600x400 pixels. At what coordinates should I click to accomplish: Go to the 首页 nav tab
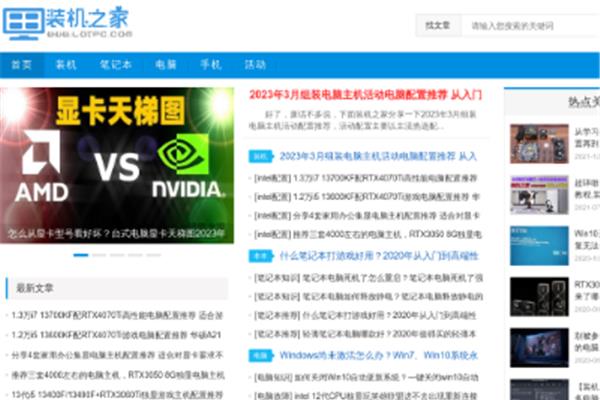click(21, 65)
